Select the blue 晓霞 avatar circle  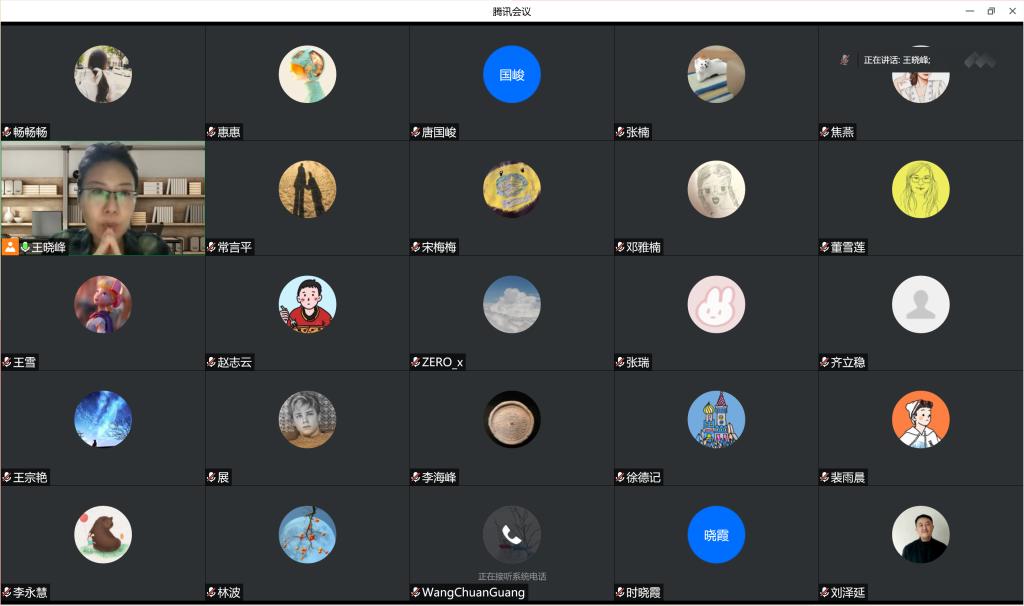[716, 535]
